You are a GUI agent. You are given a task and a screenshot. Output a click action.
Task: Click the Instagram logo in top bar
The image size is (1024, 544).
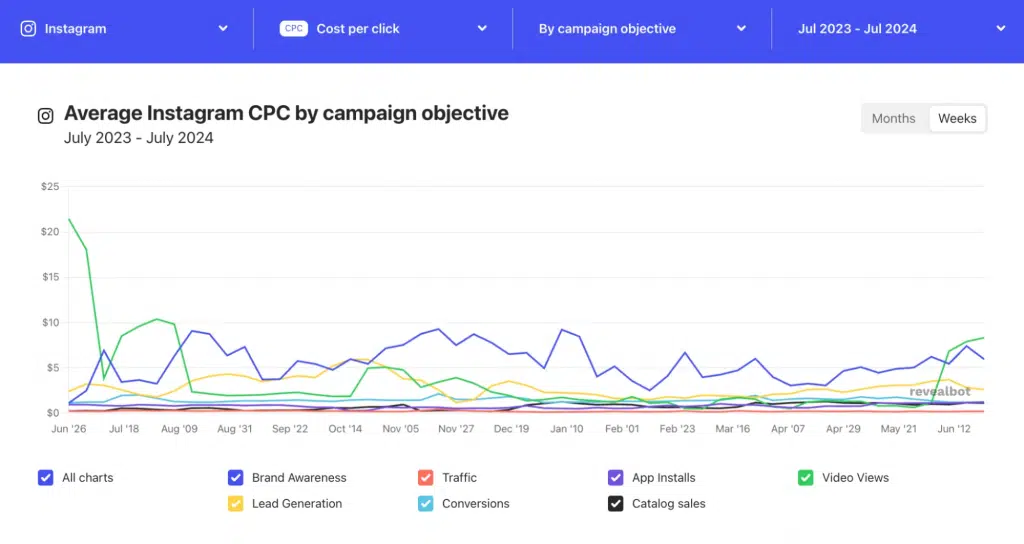click(29, 29)
